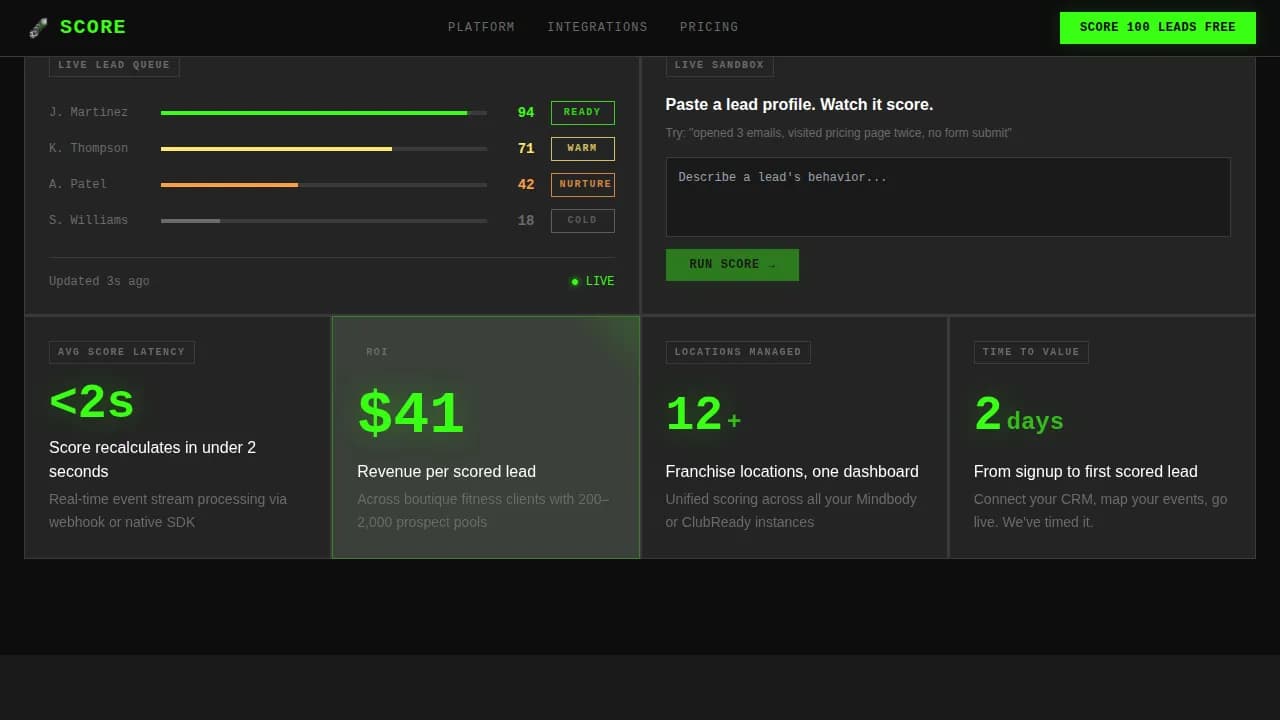Click A. Patel score progress bar

(324, 185)
